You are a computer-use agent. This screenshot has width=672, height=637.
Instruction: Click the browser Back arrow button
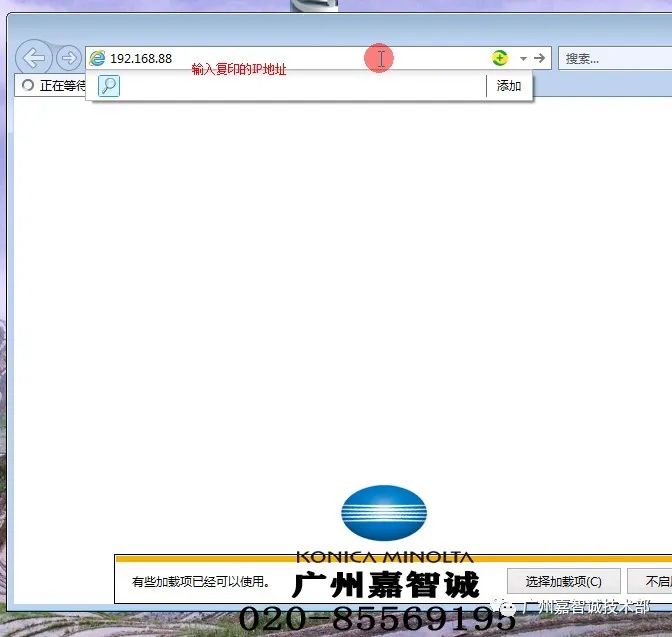coord(34,58)
